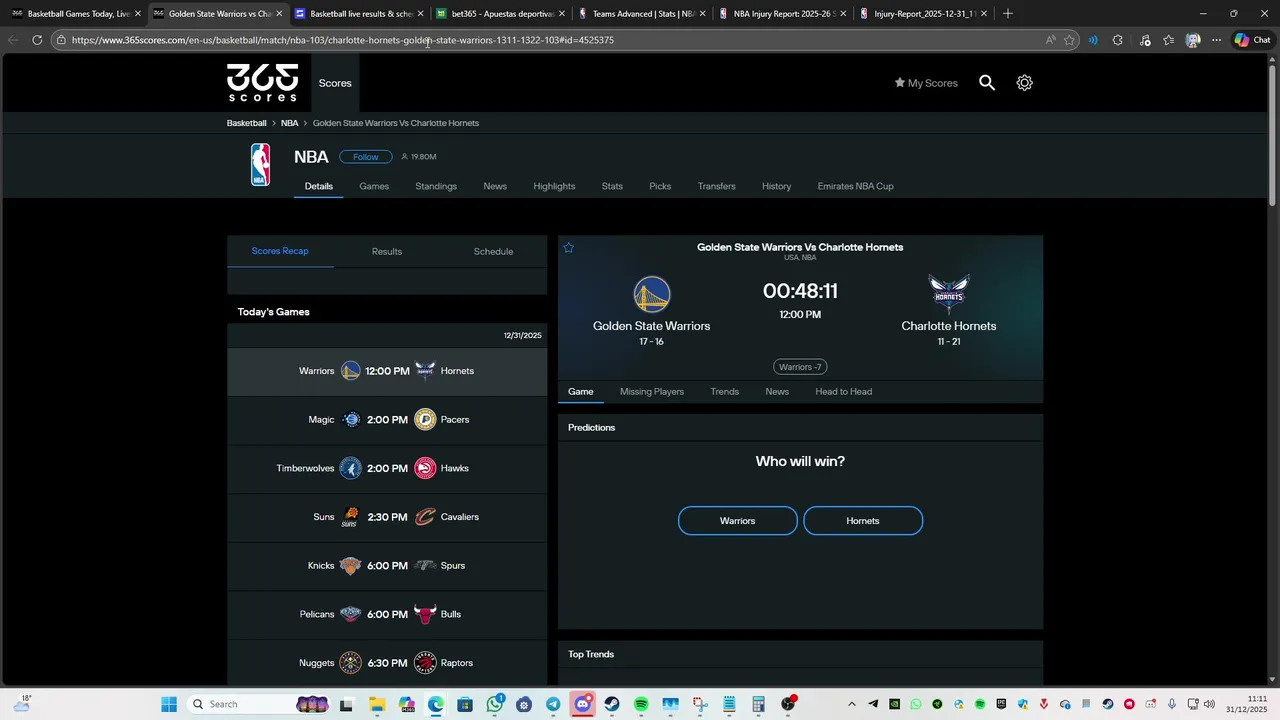Follow the NBA league

[x=366, y=157]
